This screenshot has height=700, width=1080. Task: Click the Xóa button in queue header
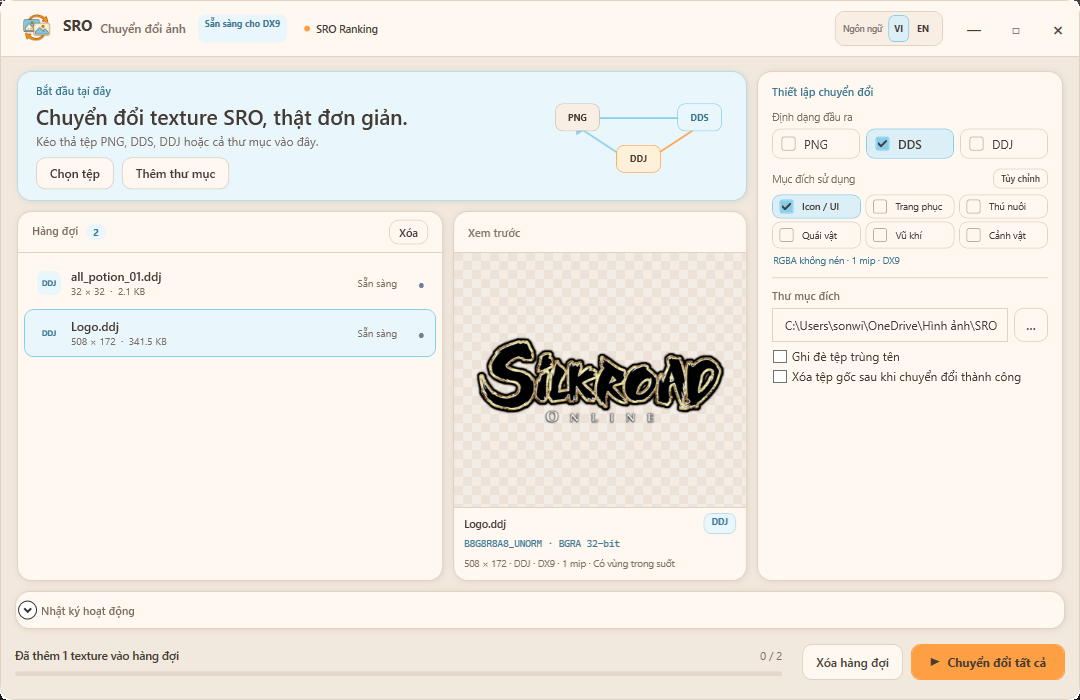tap(408, 233)
